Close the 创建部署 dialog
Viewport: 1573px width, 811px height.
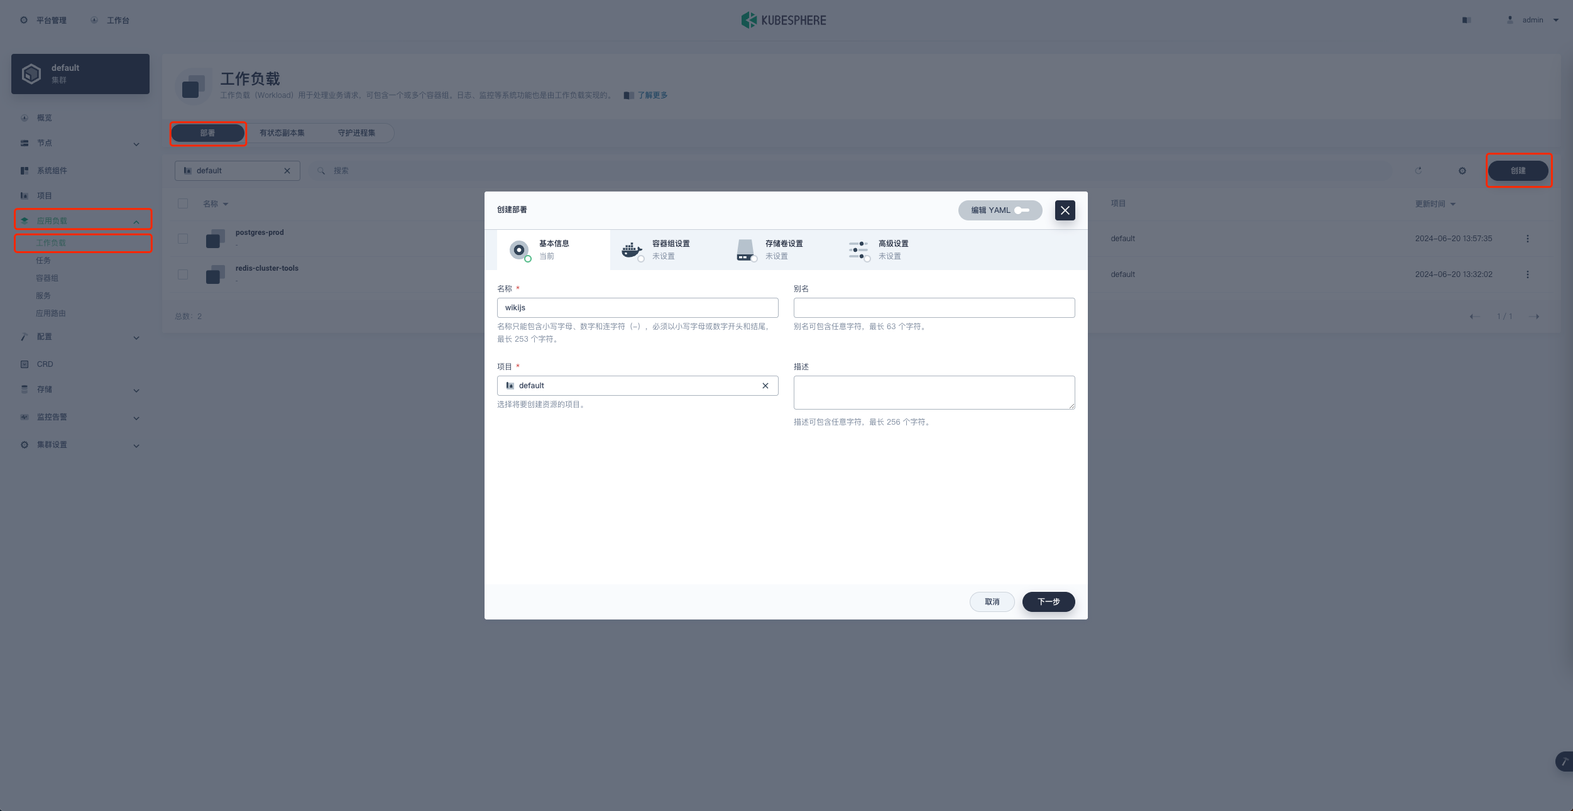coord(1065,210)
